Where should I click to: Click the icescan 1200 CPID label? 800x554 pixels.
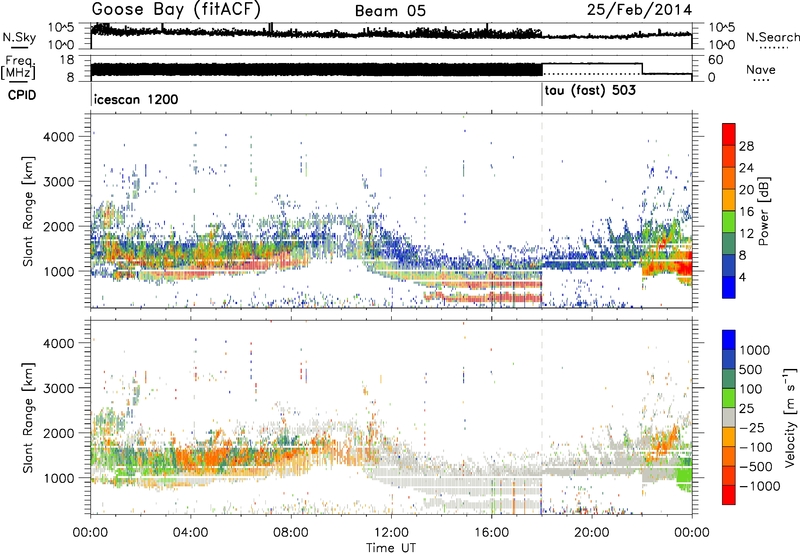pos(136,99)
